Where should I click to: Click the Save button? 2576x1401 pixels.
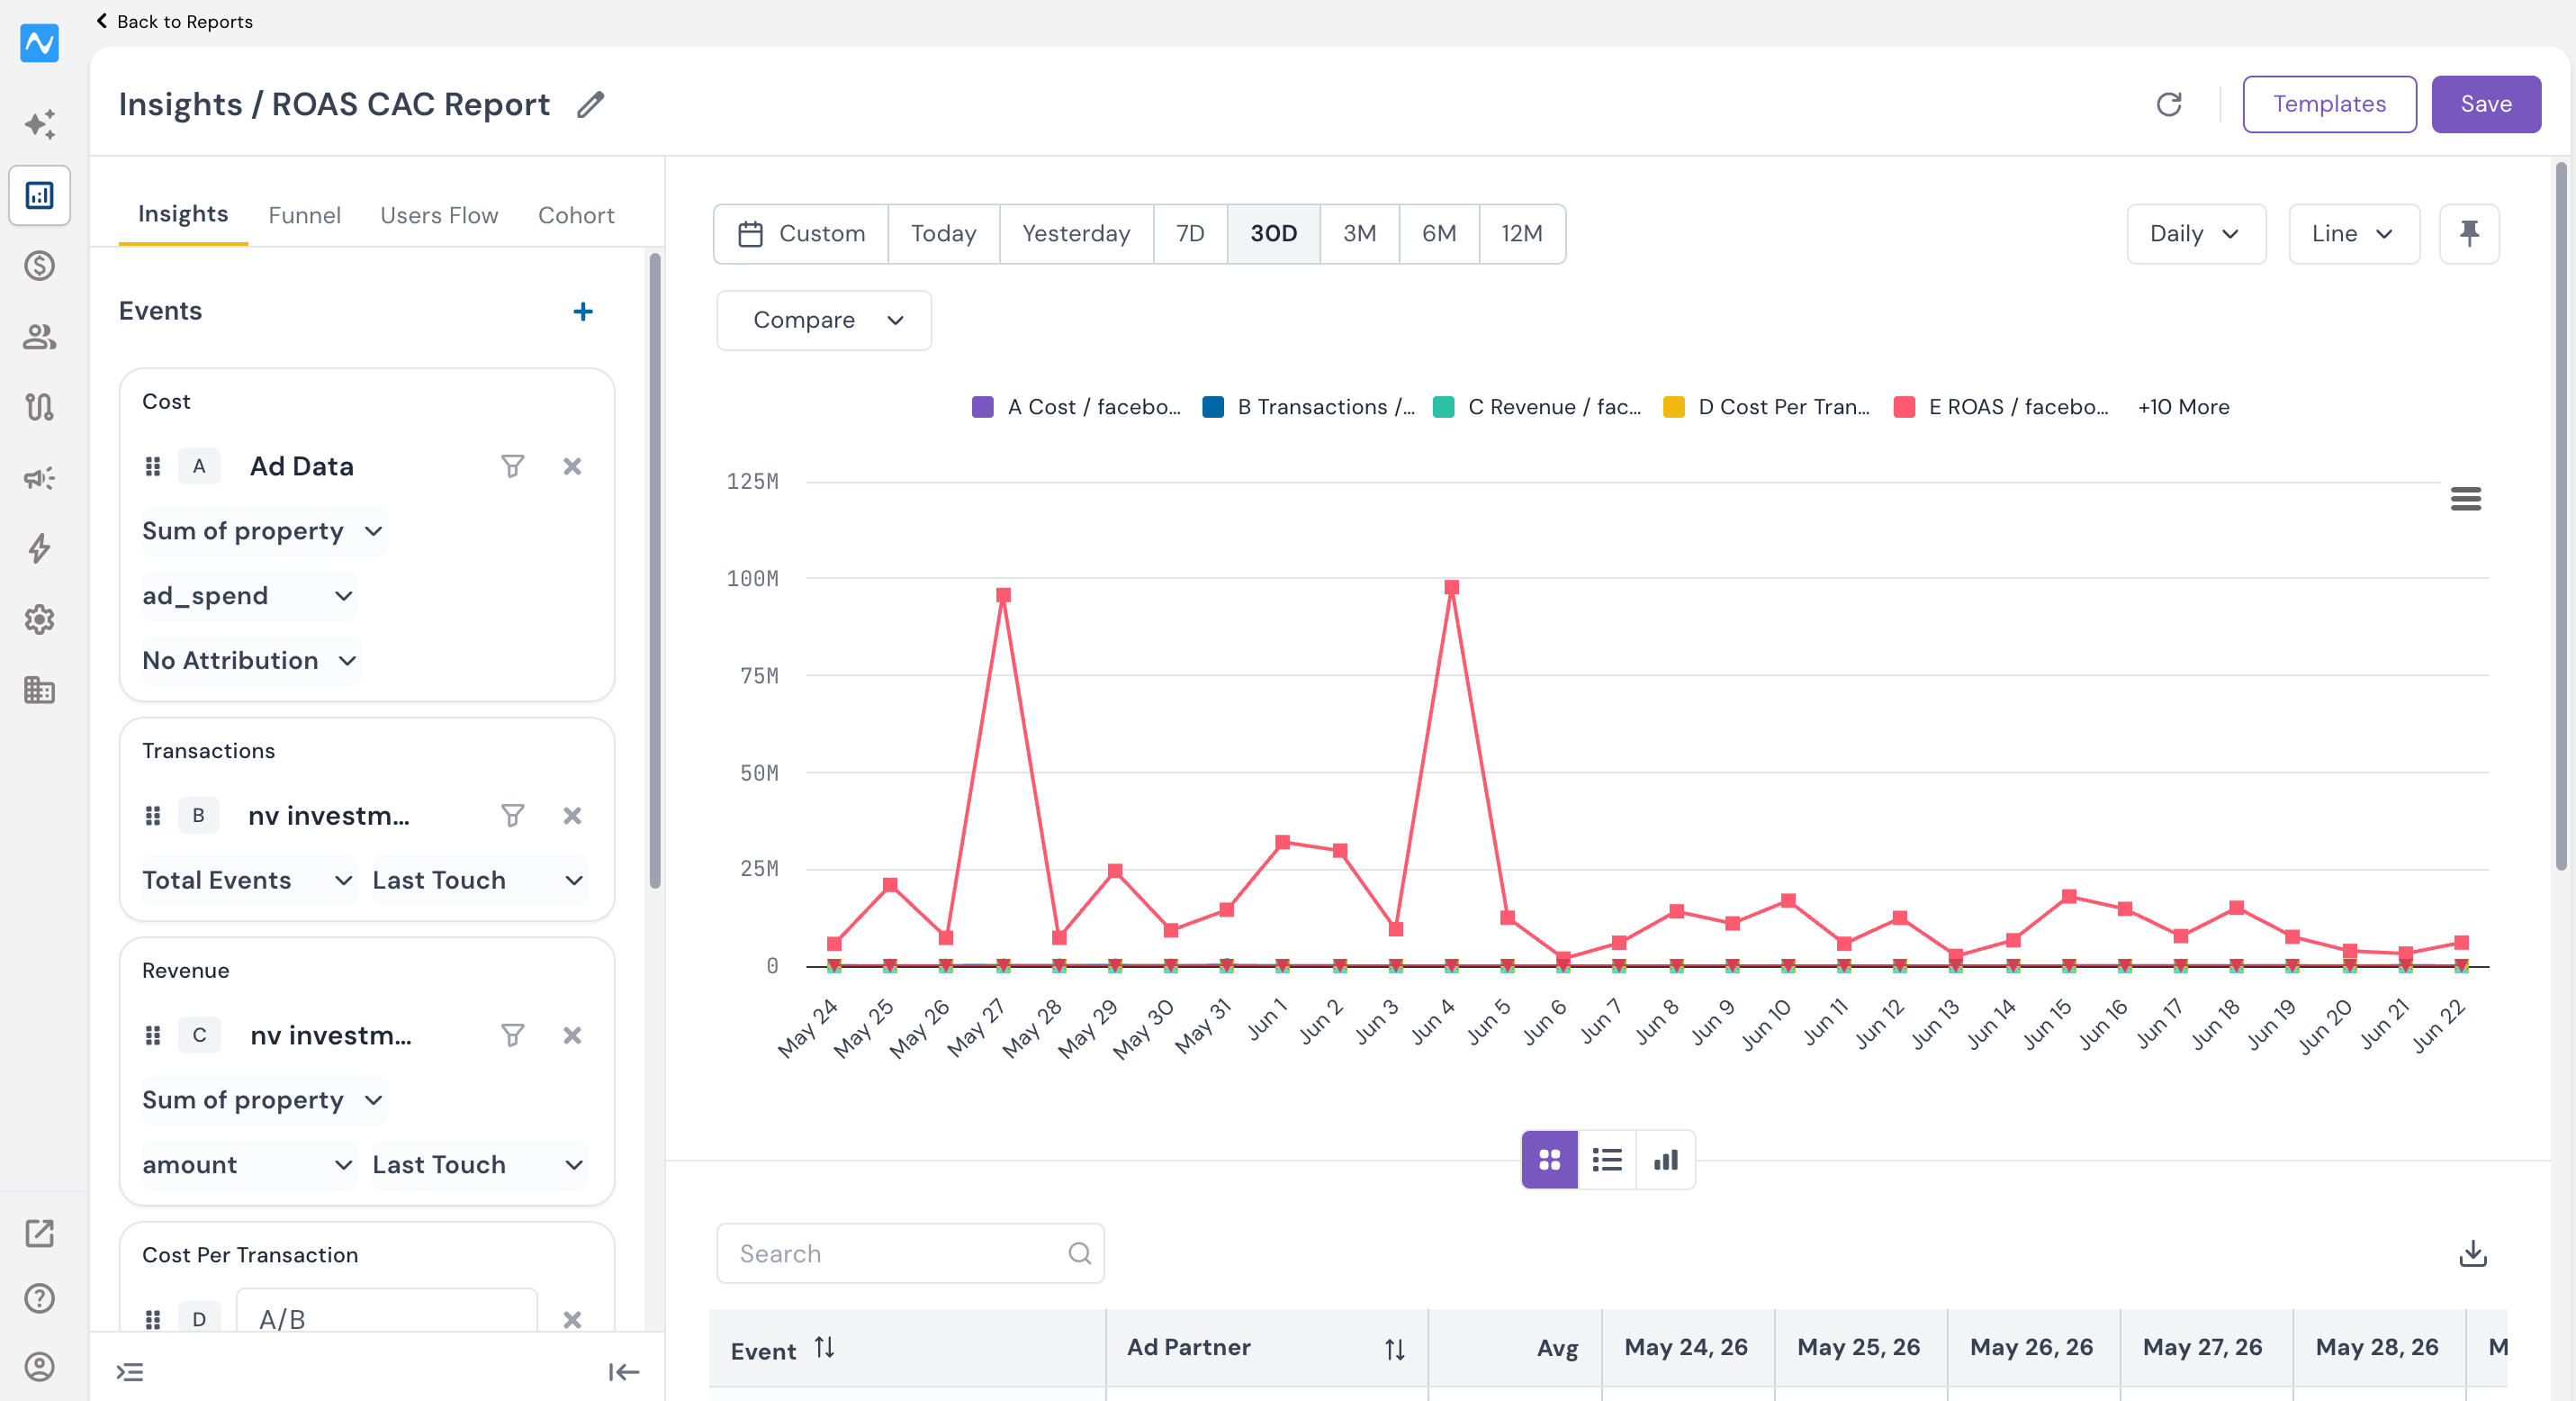tap(2486, 104)
